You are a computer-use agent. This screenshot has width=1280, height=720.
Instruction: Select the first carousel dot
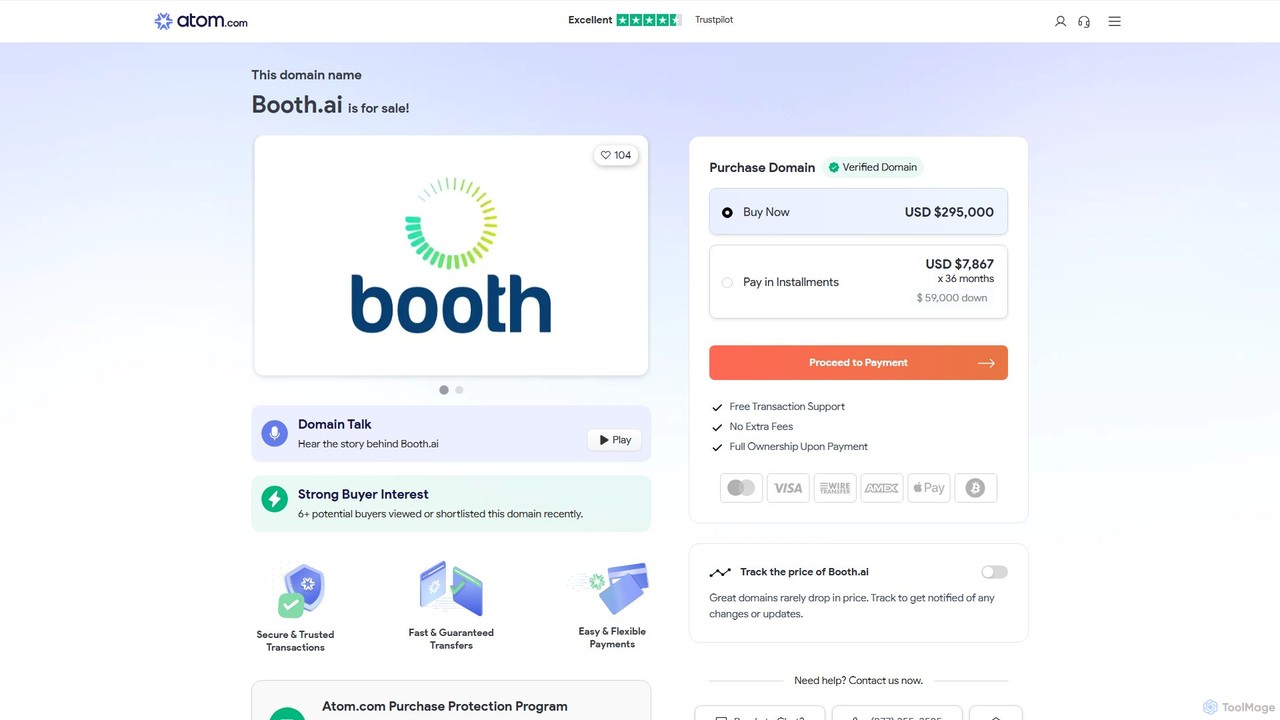444,390
